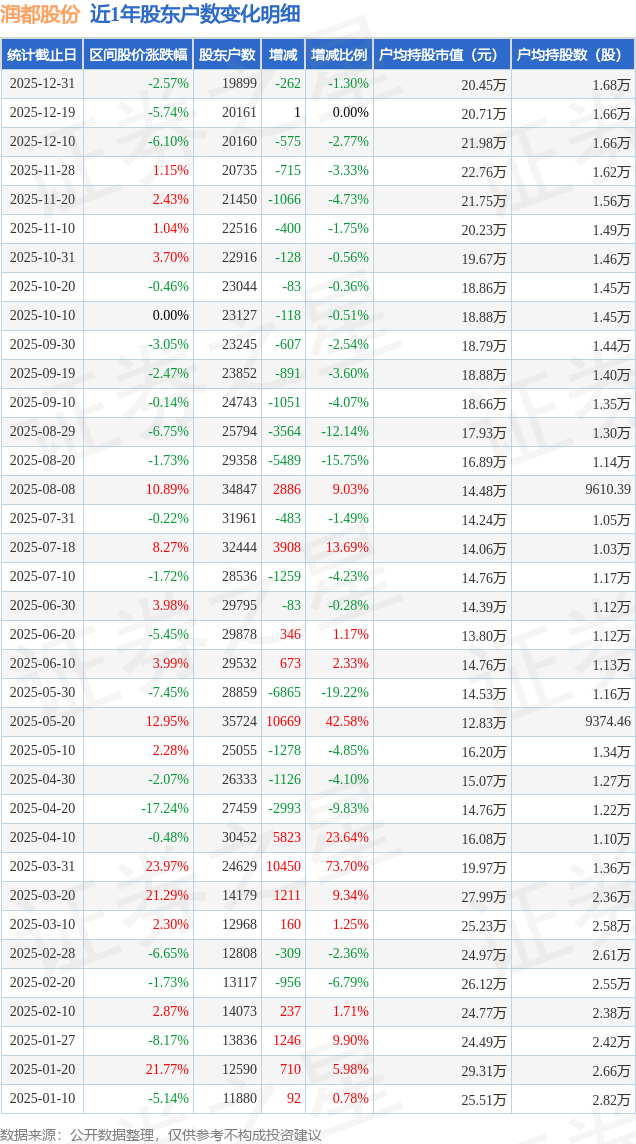
Task: Select the 73.70% change ratio cell
Action: pyautogui.click(x=347, y=866)
